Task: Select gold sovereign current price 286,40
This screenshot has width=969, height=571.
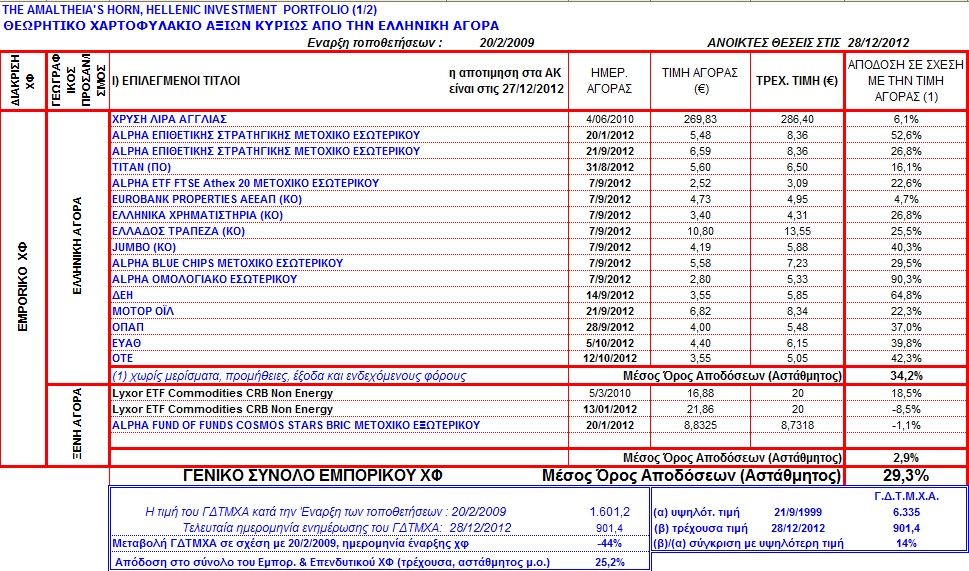Action: coord(797,119)
